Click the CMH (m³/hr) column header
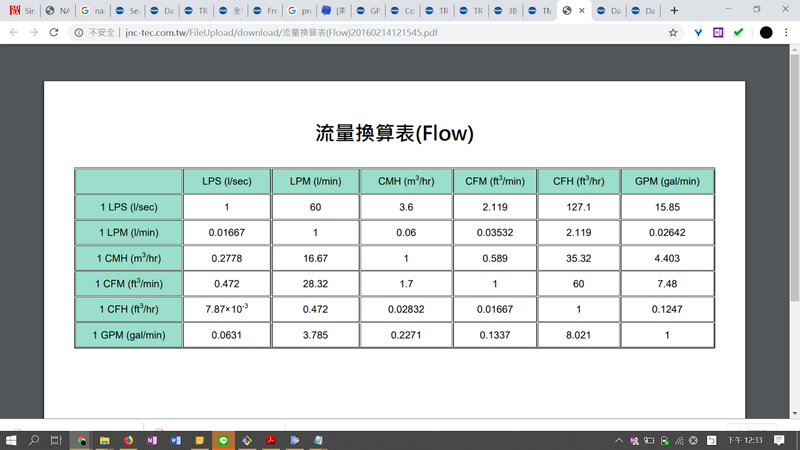The image size is (800, 450). pos(406,181)
